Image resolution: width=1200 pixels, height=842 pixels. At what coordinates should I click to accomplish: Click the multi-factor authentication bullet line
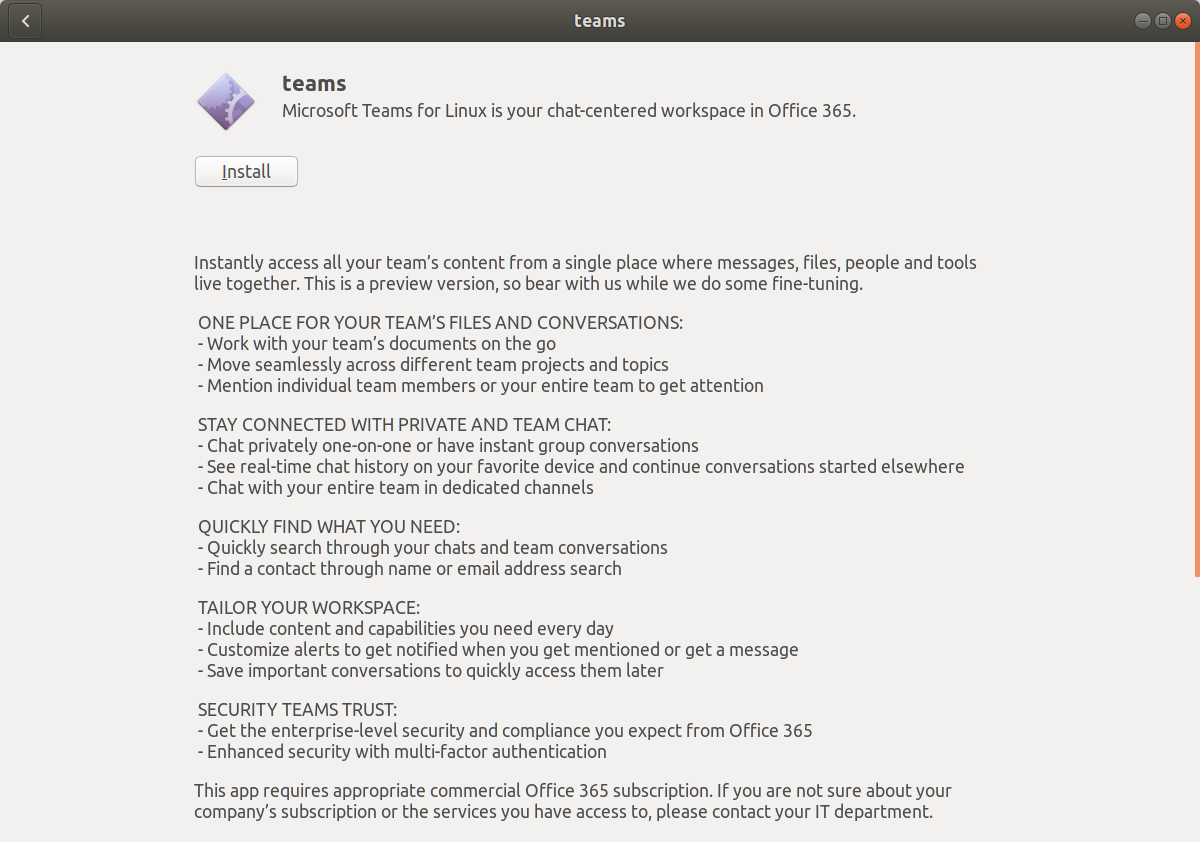402,751
